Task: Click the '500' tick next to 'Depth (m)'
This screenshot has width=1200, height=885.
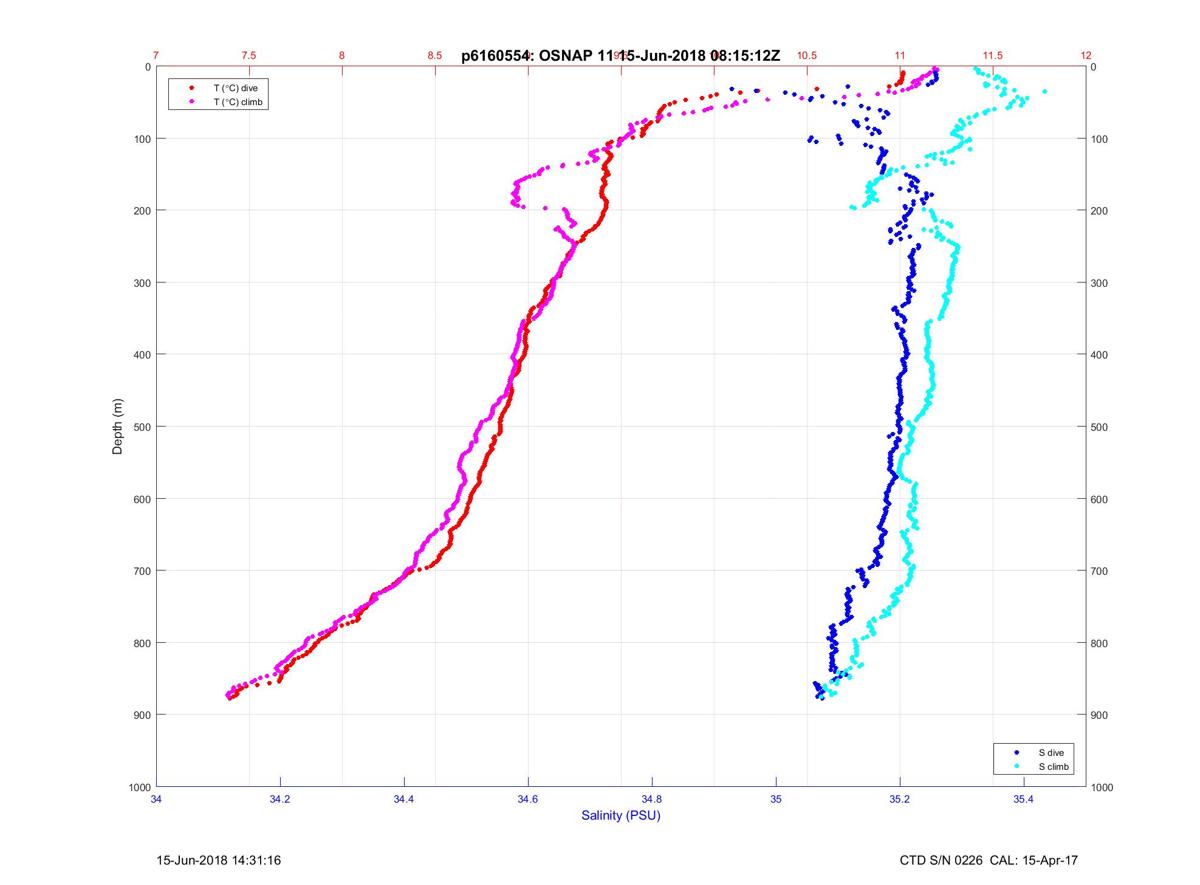Action: point(141,427)
